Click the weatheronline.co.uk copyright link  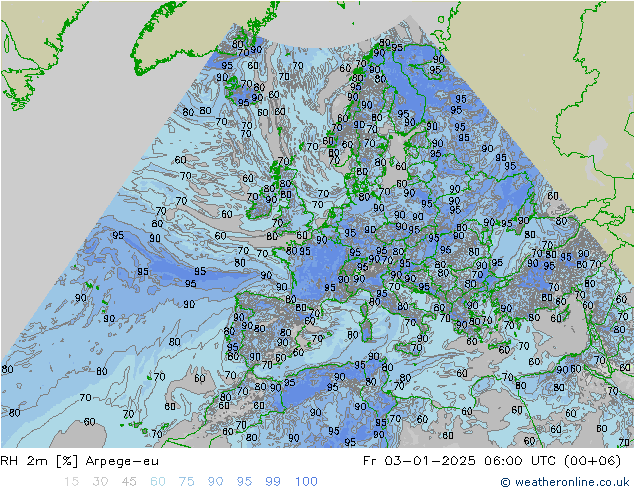[564, 482]
